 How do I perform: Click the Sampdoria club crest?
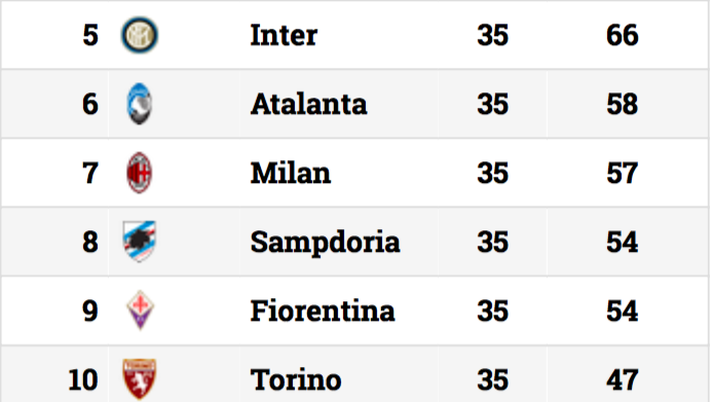[x=140, y=242]
